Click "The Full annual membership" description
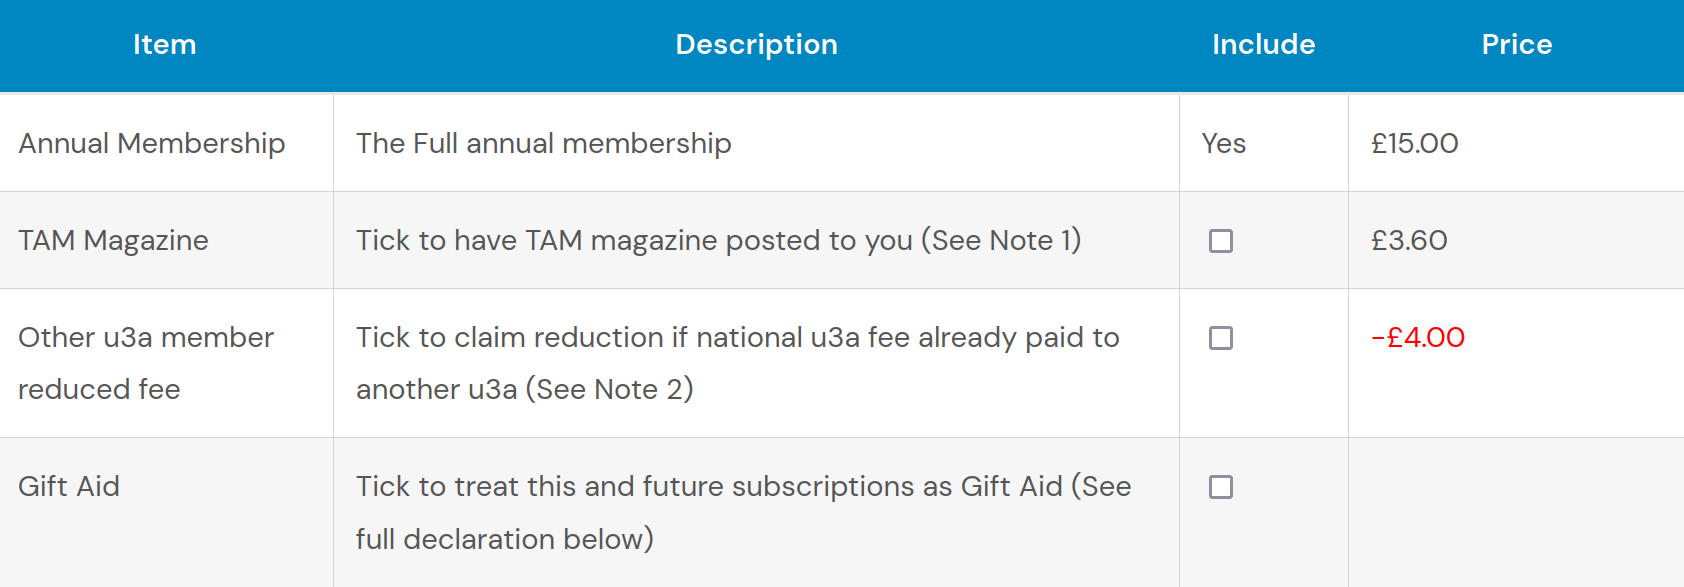The height and width of the screenshot is (587, 1684). (x=544, y=144)
